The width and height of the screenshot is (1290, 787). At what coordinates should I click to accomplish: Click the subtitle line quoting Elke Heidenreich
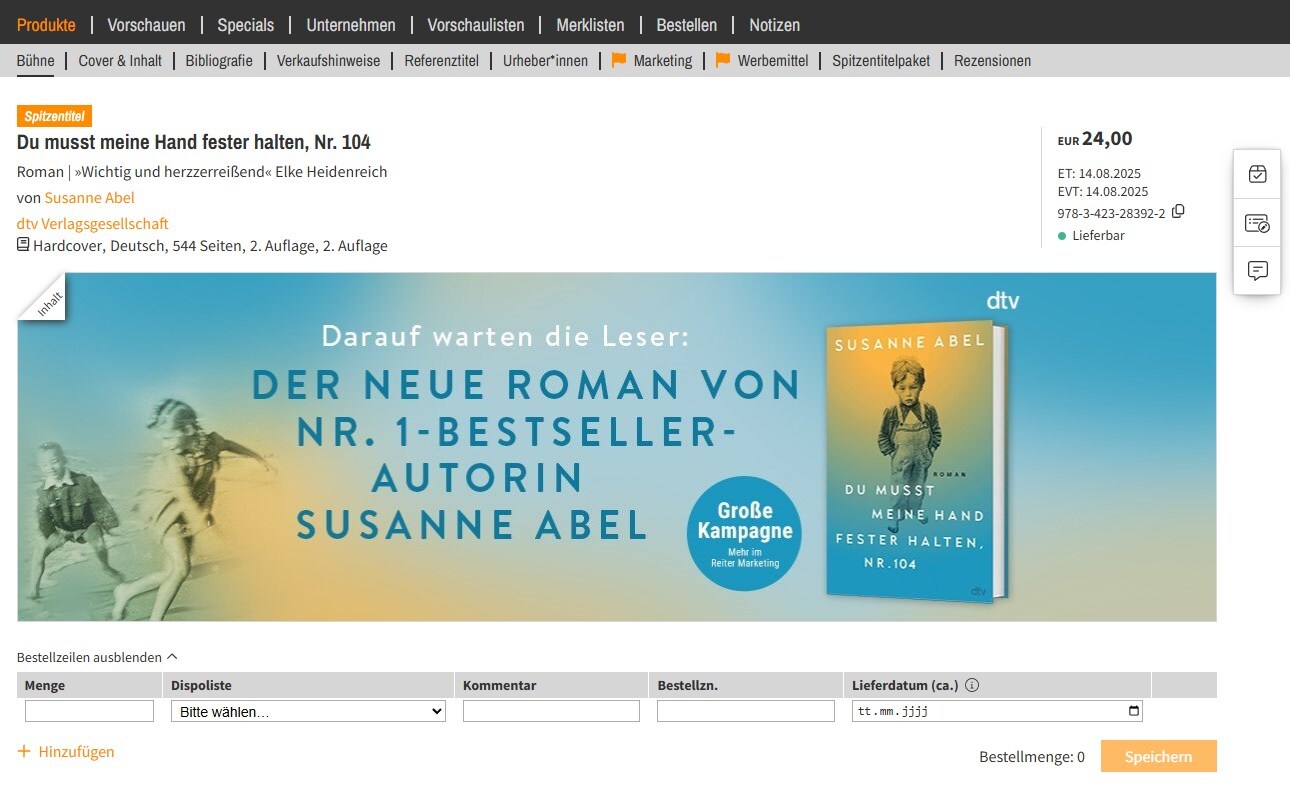point(202,172)
